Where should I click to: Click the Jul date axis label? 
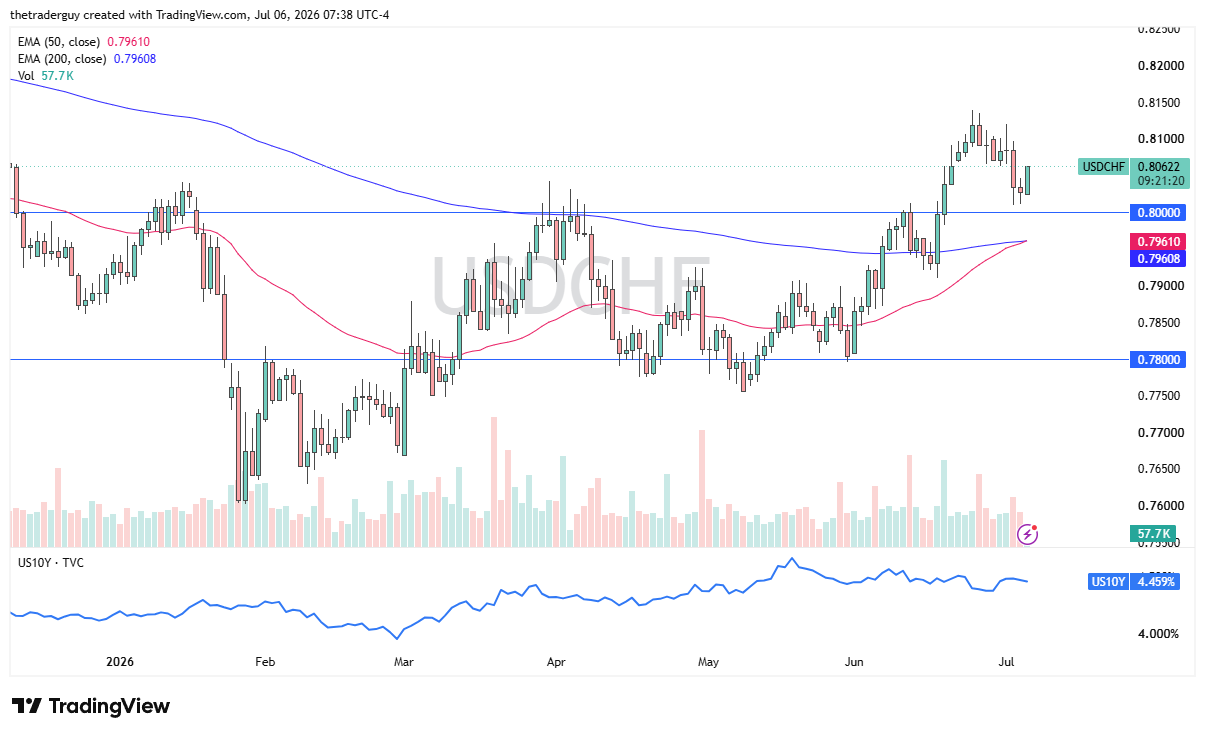[1007, 662]
